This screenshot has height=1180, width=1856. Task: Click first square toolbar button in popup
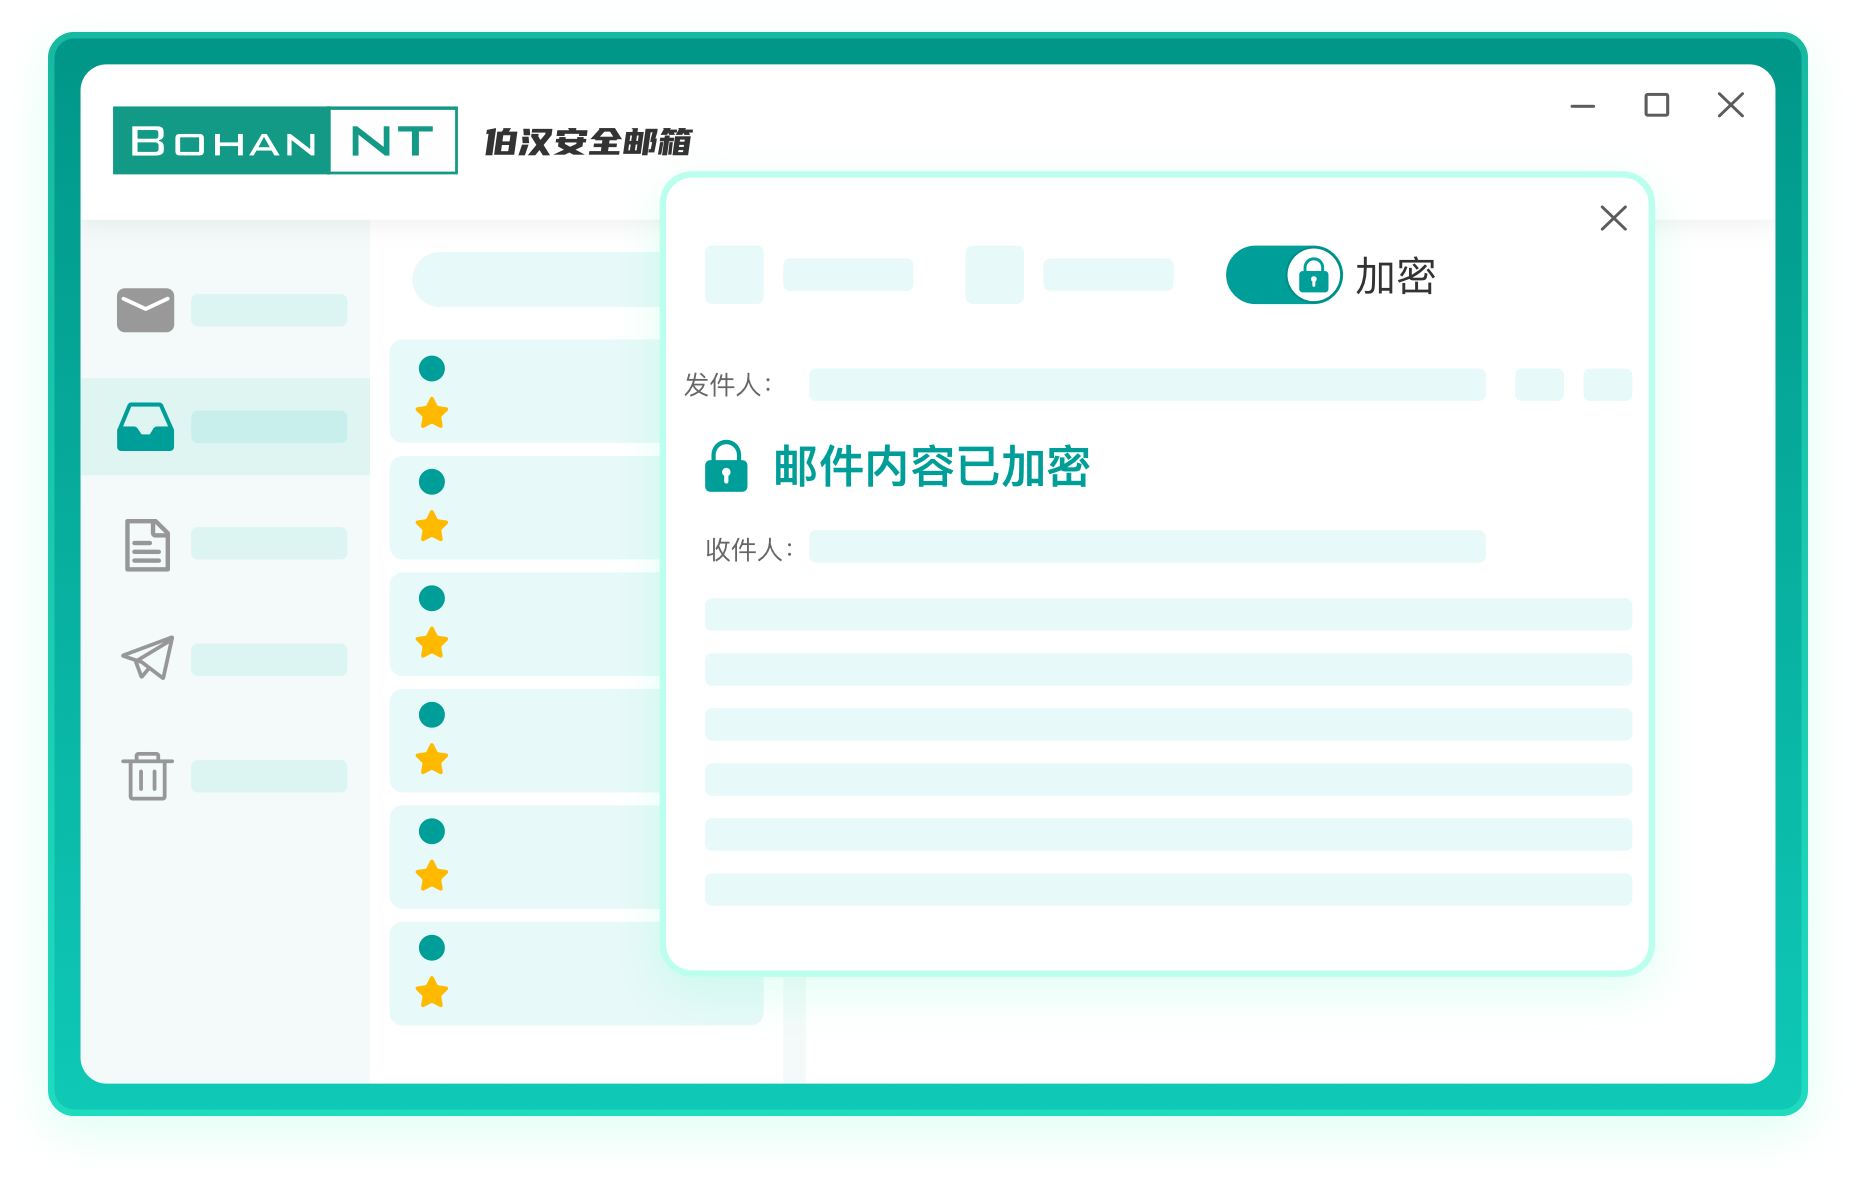click(734, 275)
